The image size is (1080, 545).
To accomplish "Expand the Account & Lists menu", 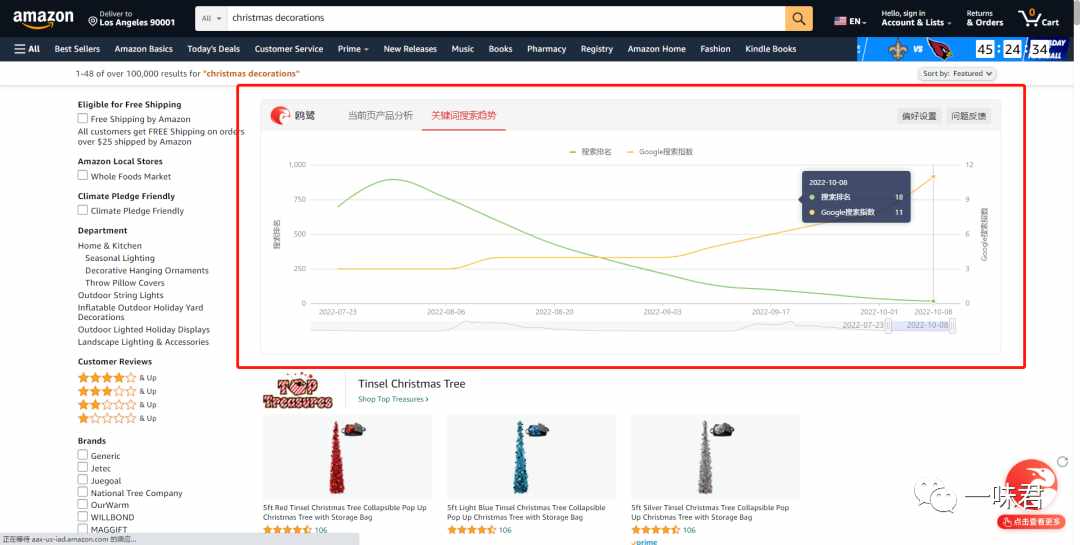I will [x=915, y=19].
